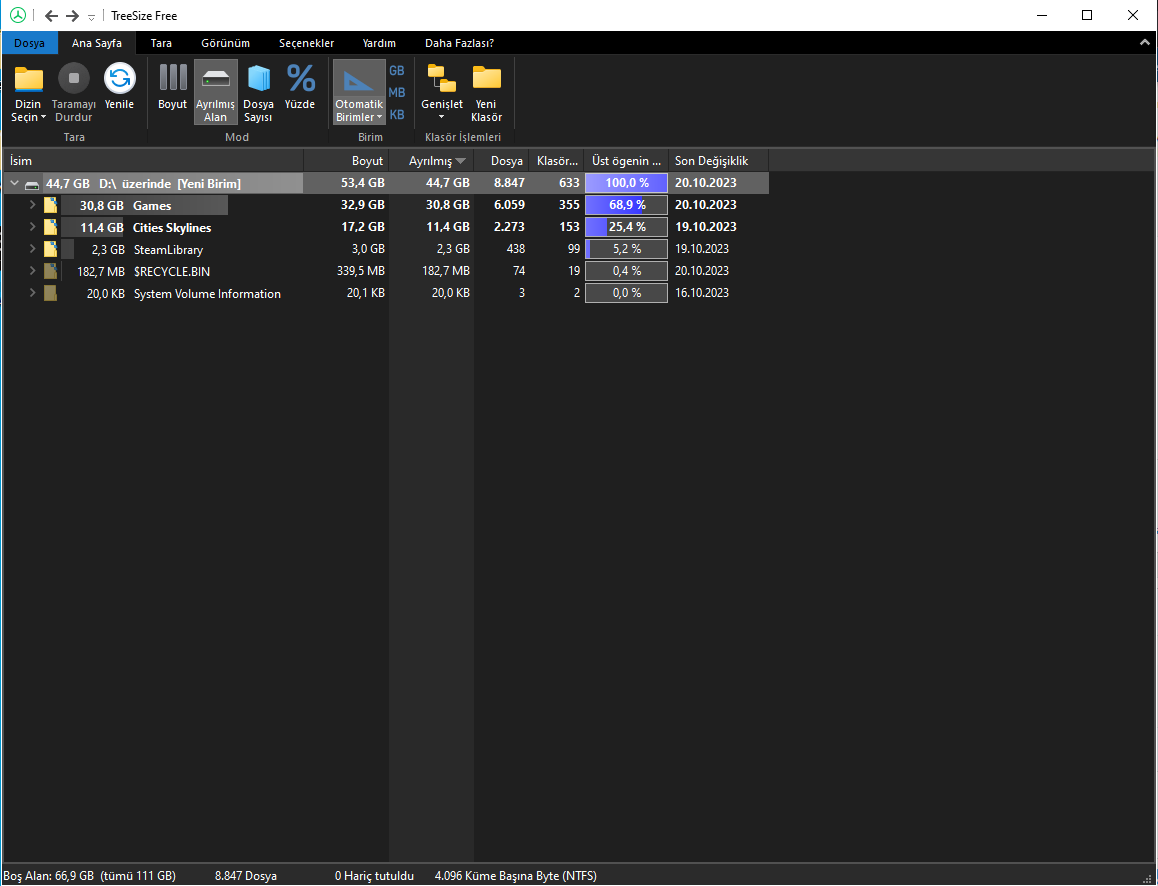The width and height of the screenshot is (1158, 886).
Task: Click the 6.059 file count cell
Action: click(x=509, y=205)
